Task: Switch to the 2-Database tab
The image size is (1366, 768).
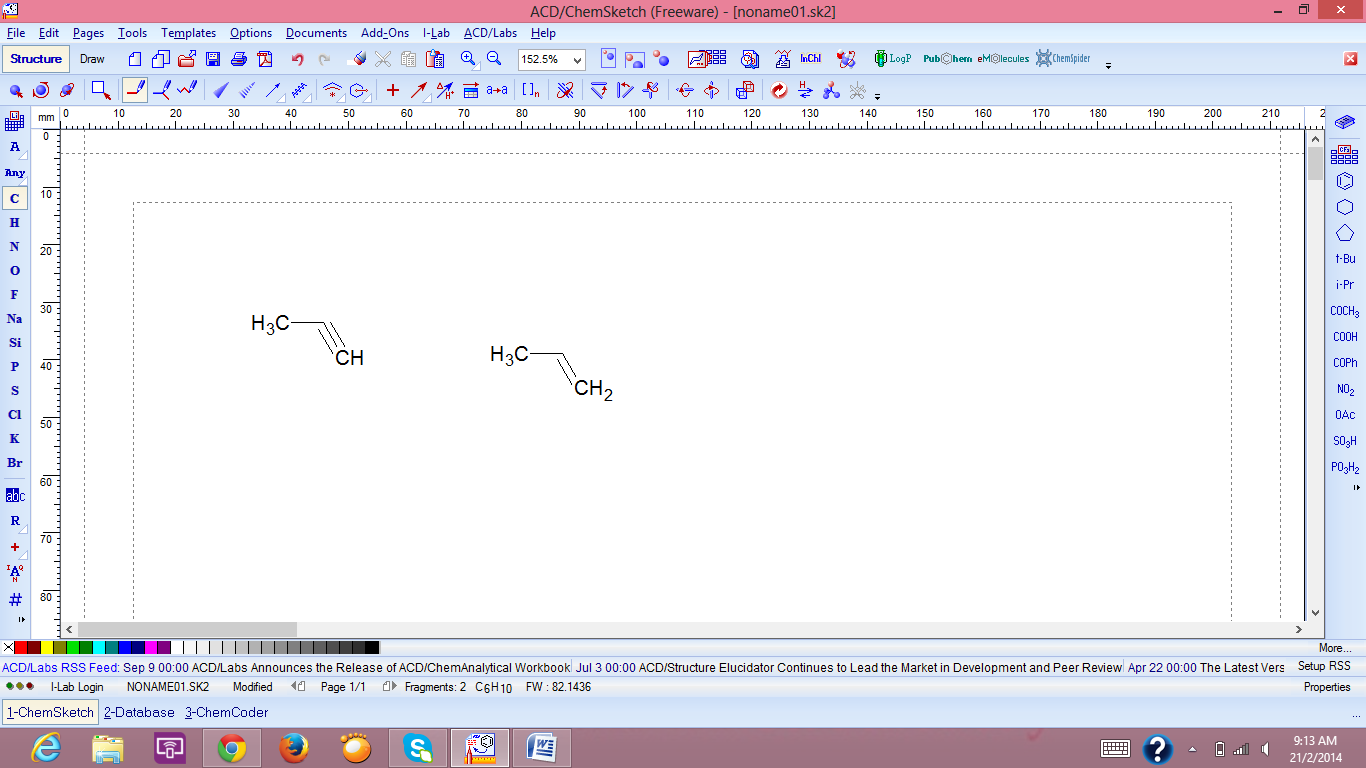Action: (139, 712)
